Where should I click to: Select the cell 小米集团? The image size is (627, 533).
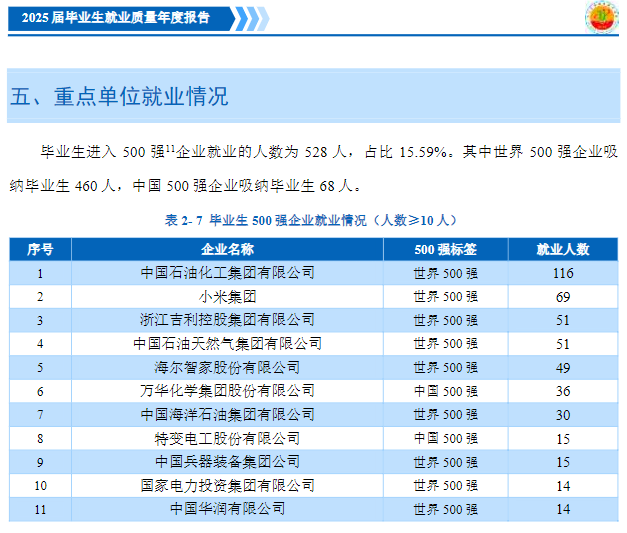tap(227, 297)
